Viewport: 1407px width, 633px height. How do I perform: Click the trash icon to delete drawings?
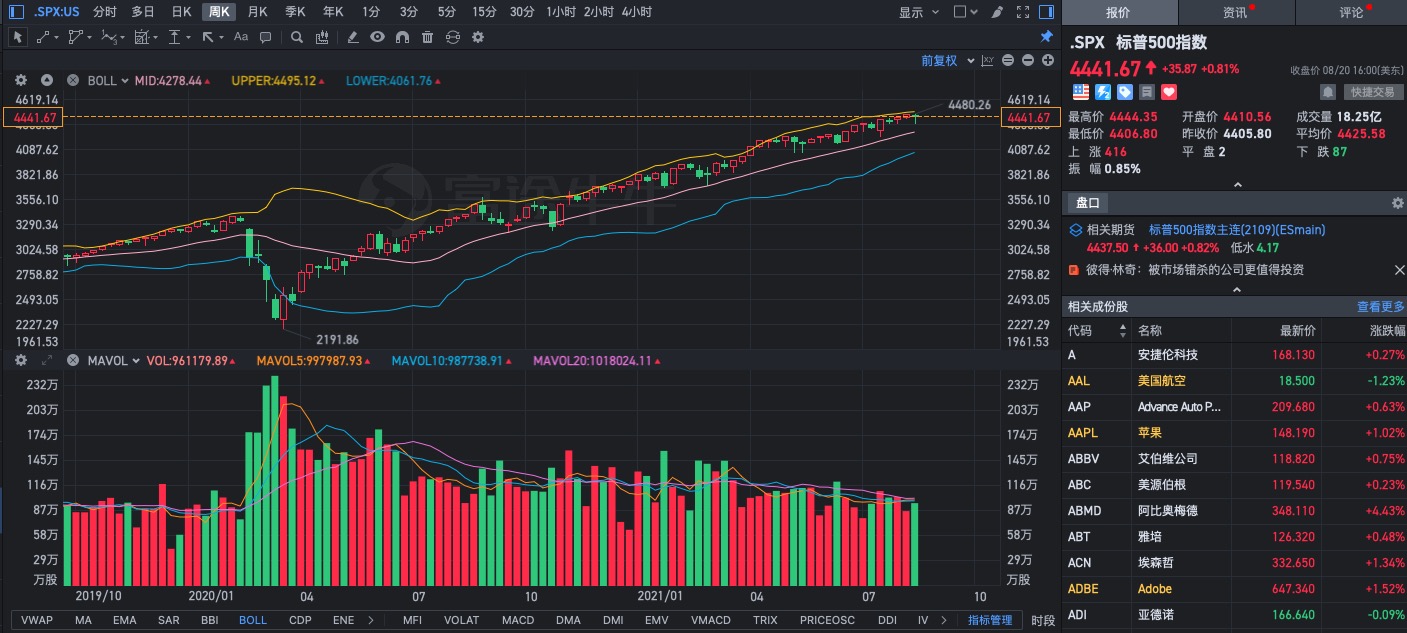[x=427, y=37]
